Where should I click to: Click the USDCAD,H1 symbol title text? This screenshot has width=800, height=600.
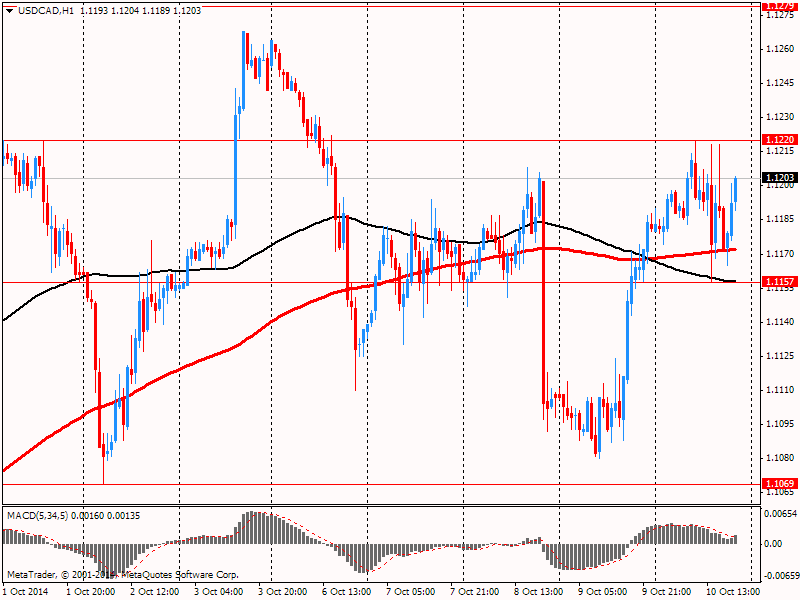[x=45, y=10]
